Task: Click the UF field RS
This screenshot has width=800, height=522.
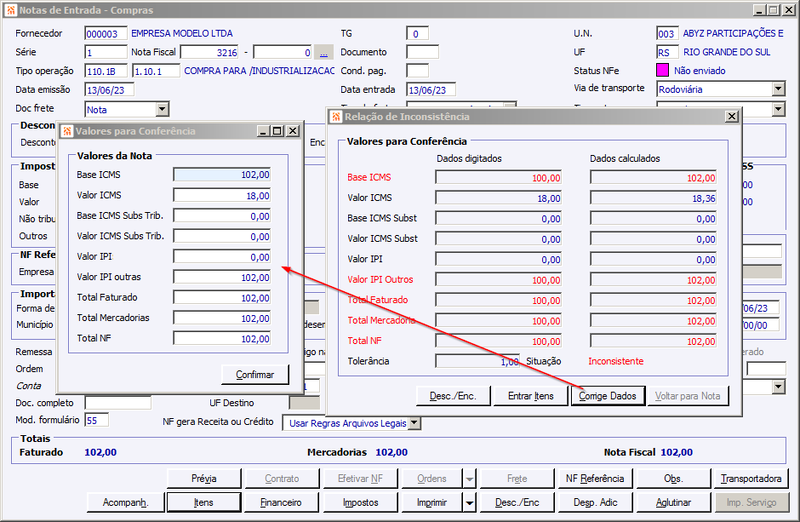Action: coord(667,52)
